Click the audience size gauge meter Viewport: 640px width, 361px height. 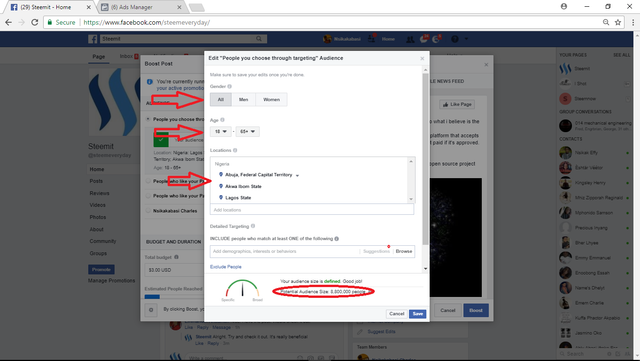click(x=242, y=288)
